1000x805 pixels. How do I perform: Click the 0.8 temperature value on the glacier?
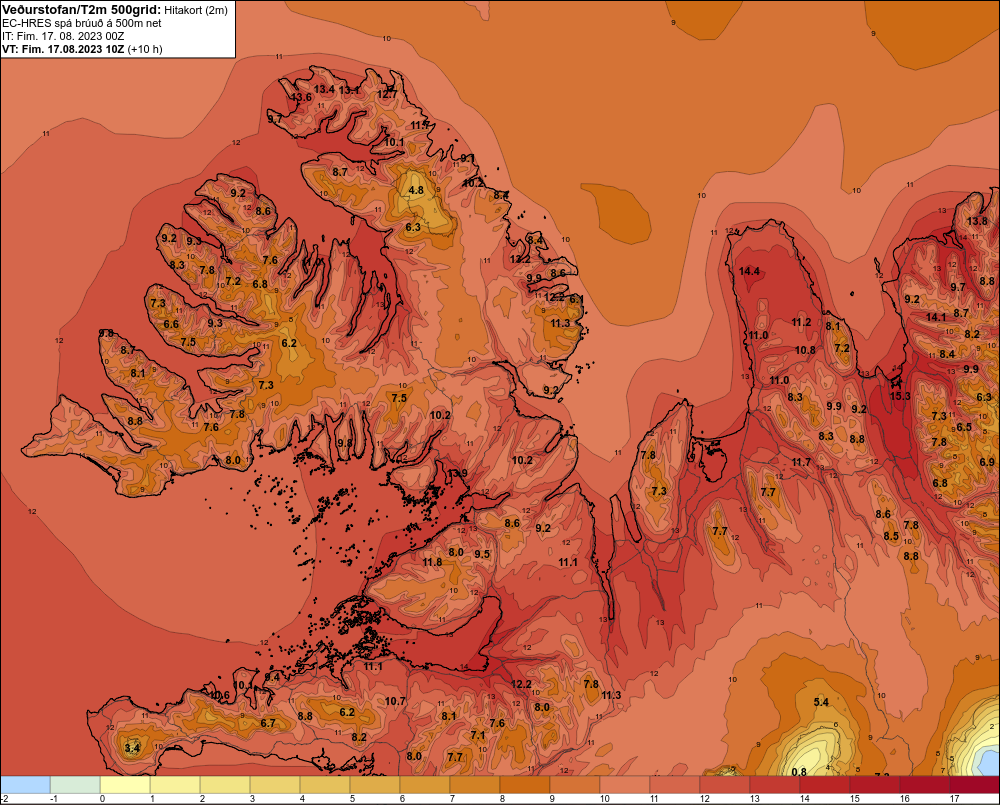(798, 772)
